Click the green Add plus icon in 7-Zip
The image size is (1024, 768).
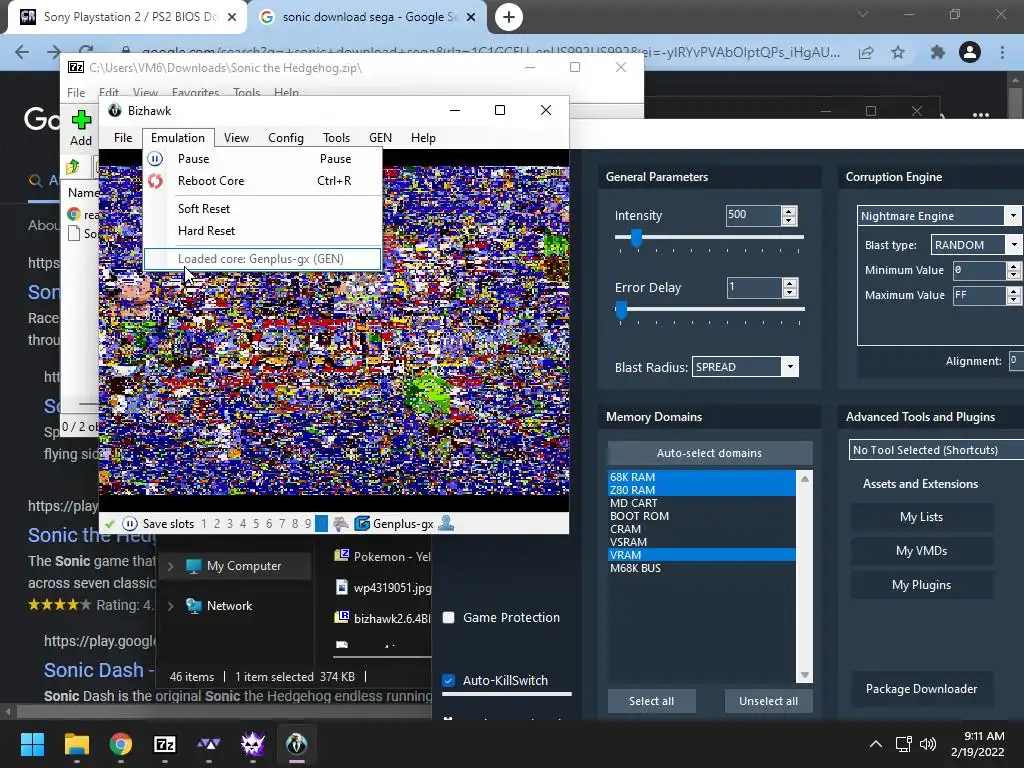[x=81, y=120]
